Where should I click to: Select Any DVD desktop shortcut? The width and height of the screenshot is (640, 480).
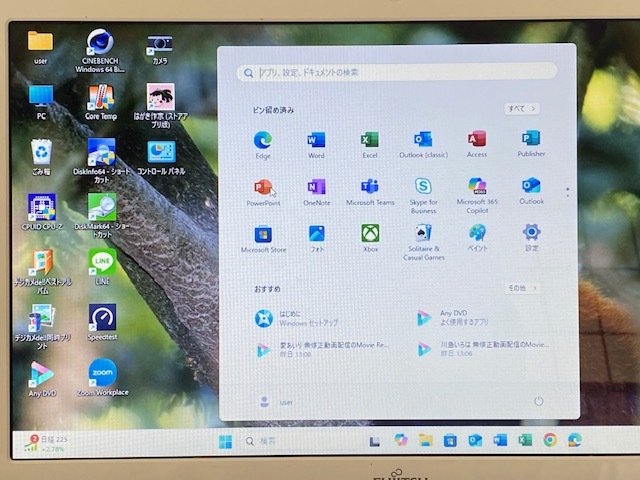point(42,379)
